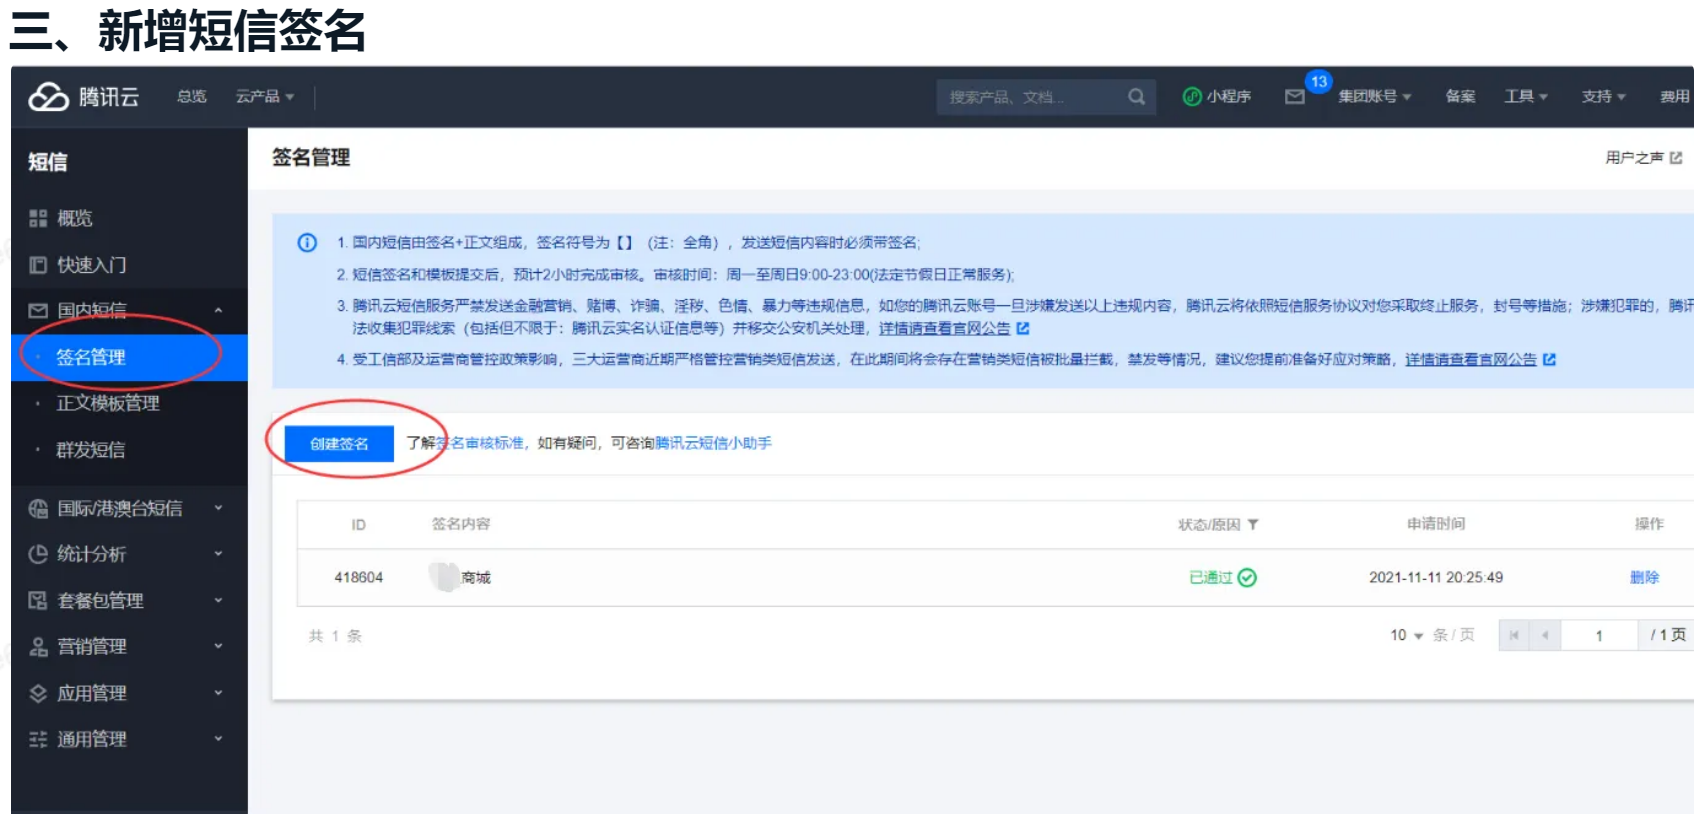The height and width of the screenshot is (814, 1704).
Task: Open the 备案 menu item
Action: tap(1460, 97)
